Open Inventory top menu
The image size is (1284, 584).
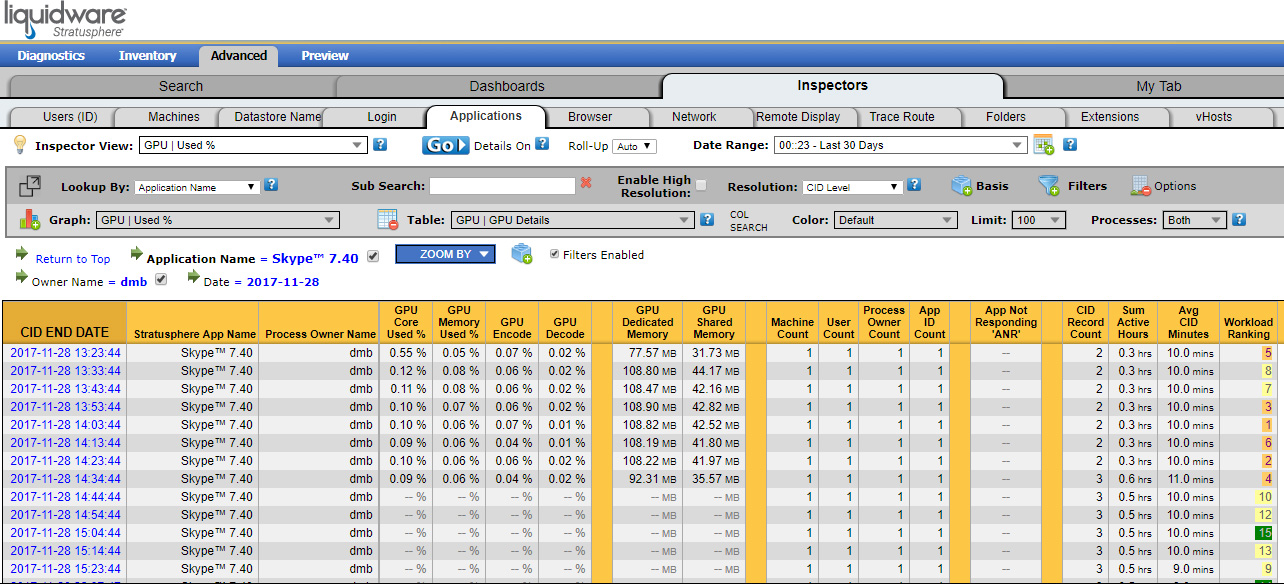coord(147,56)
